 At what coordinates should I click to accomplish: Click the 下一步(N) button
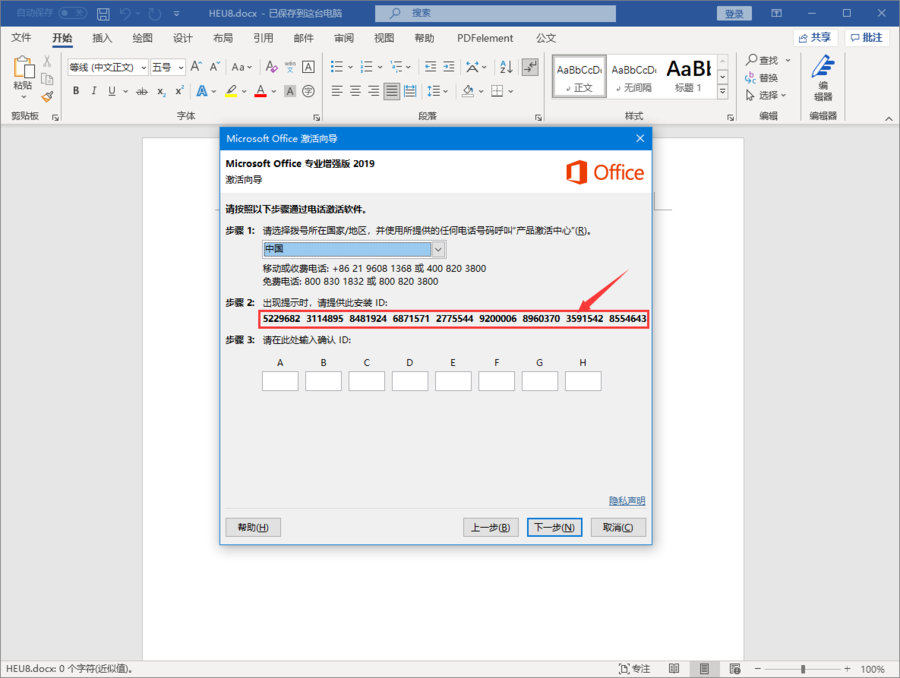click(553, 527)
